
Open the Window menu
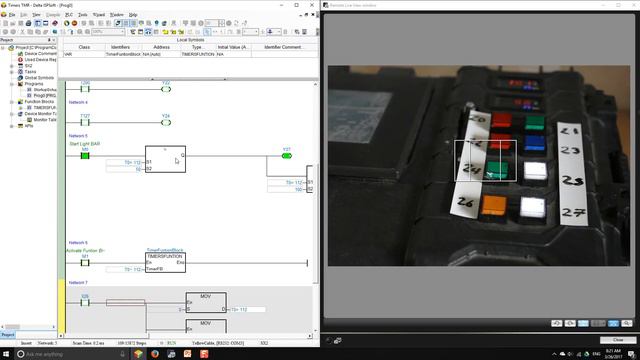click(x=117, y=15)
